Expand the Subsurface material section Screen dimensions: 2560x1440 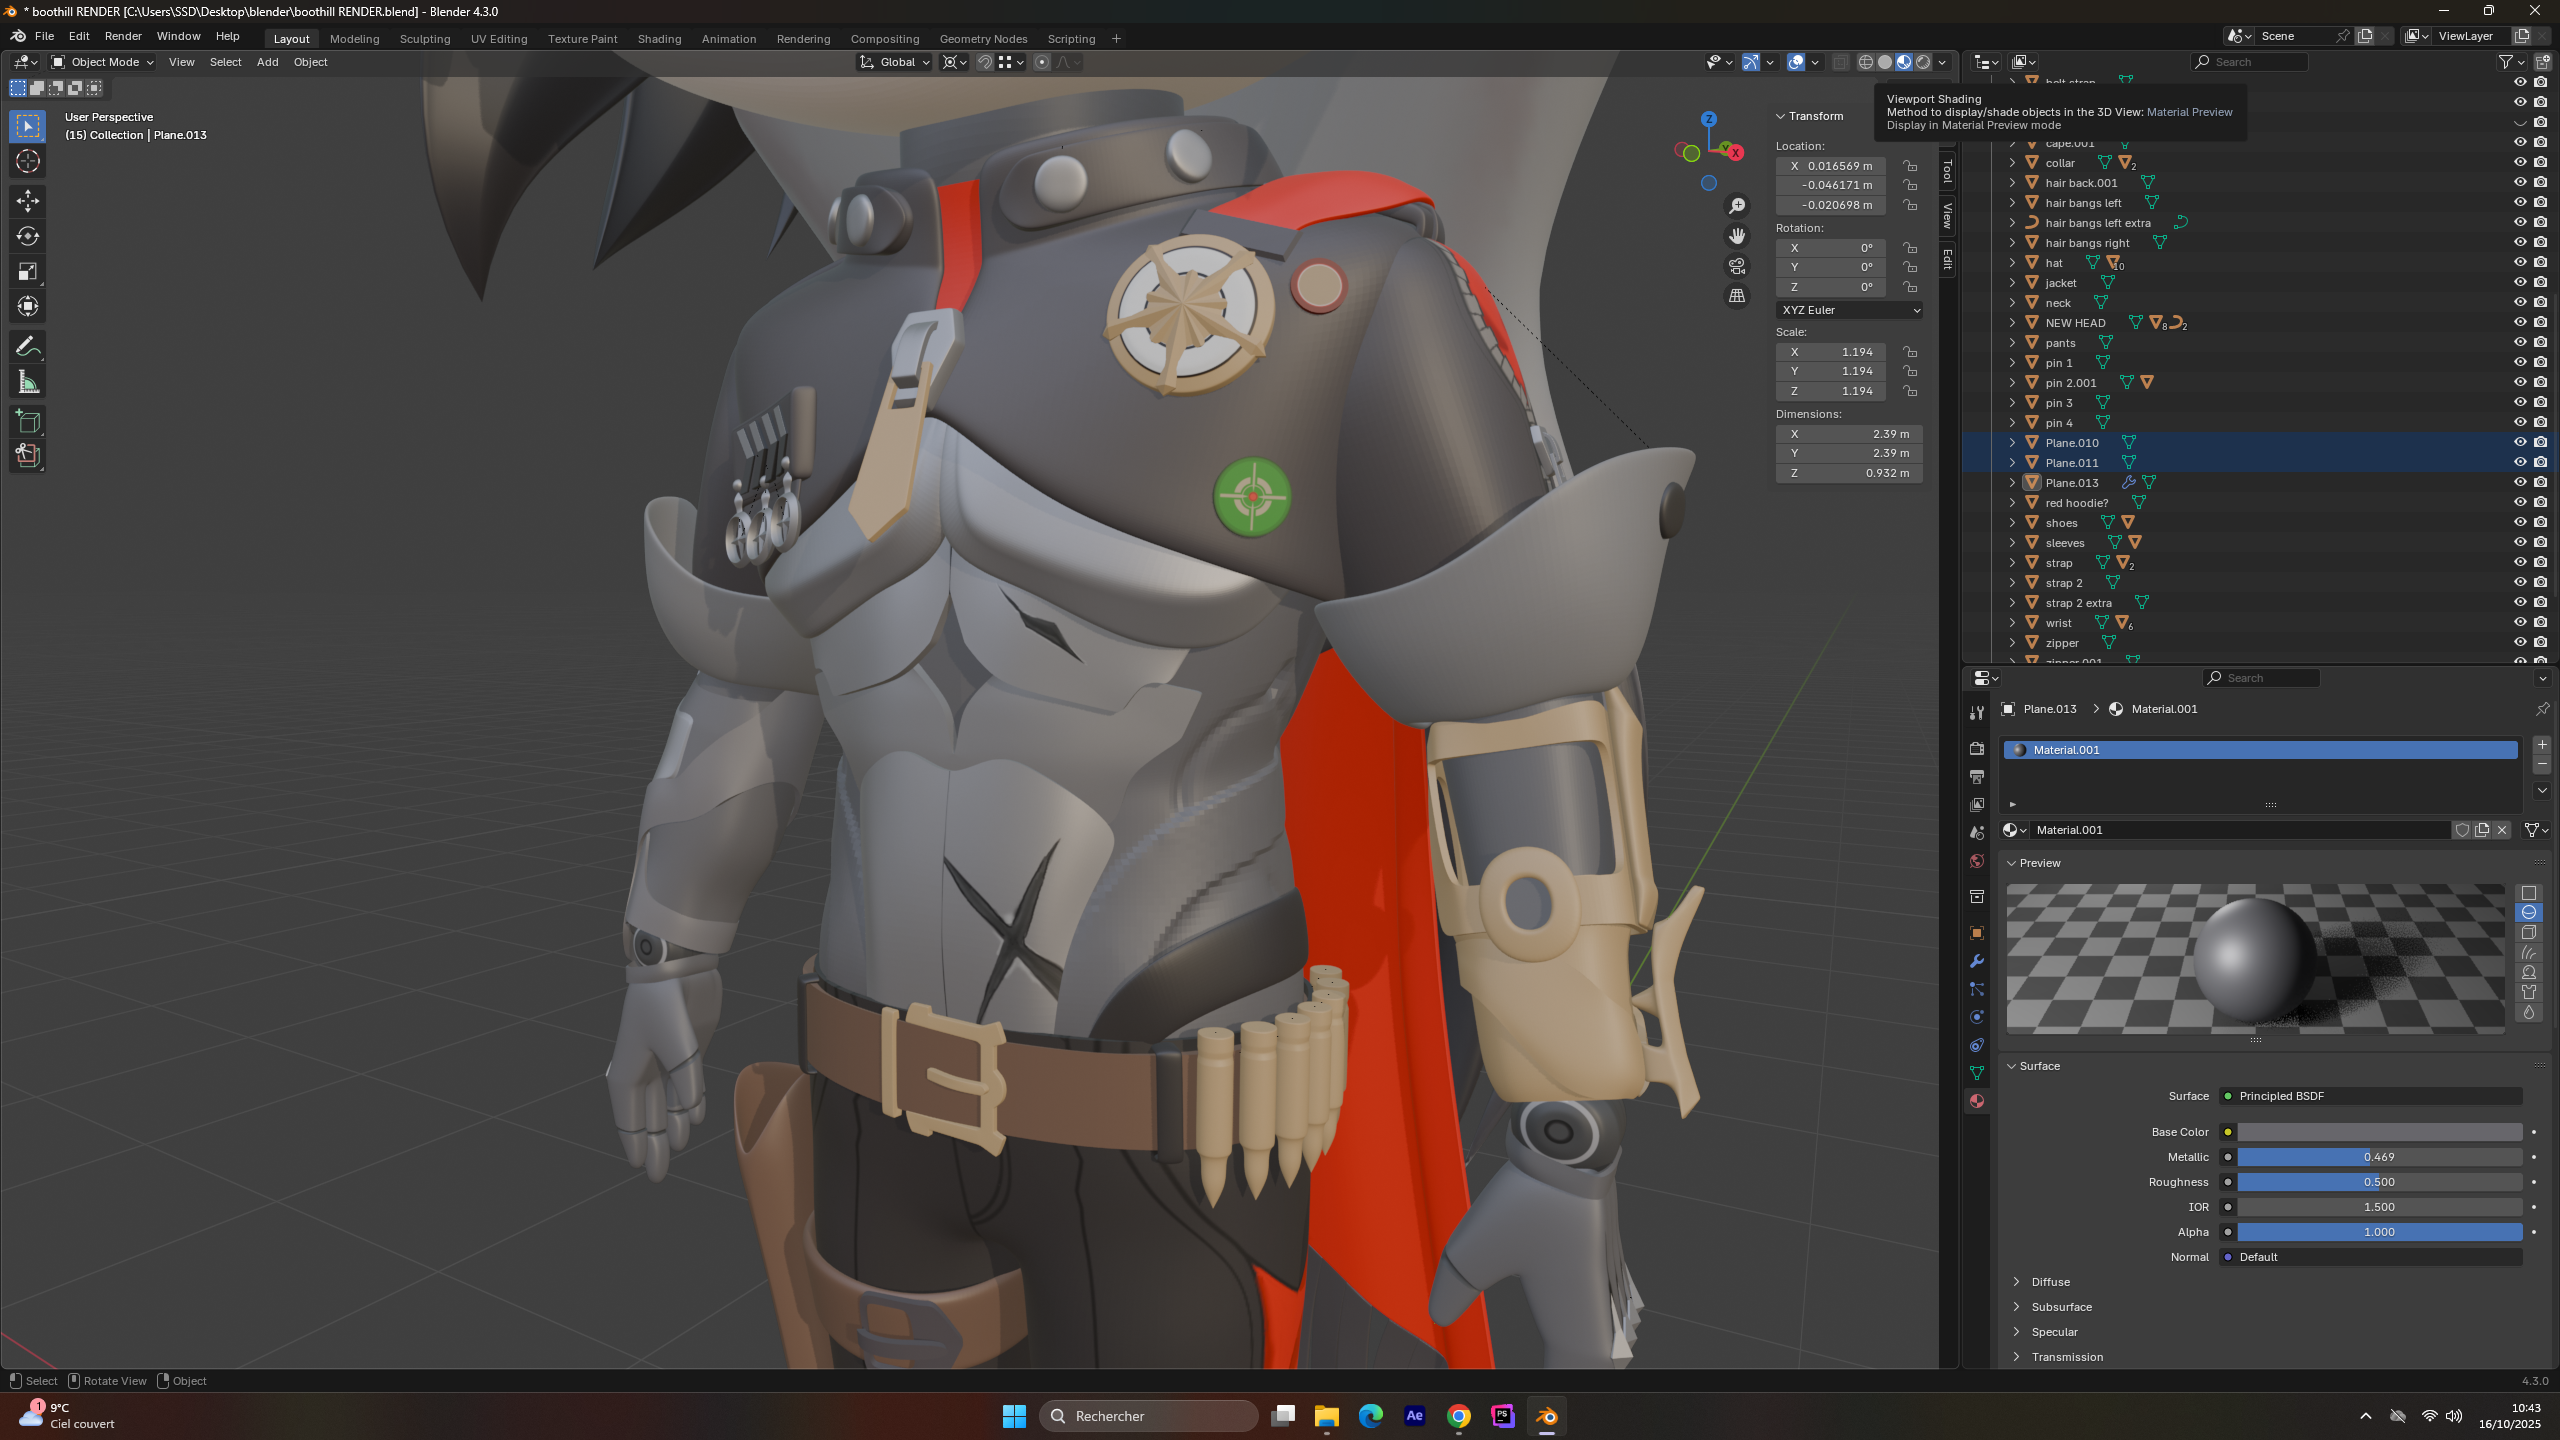pyautogui.click(x=2061, y=1307)
